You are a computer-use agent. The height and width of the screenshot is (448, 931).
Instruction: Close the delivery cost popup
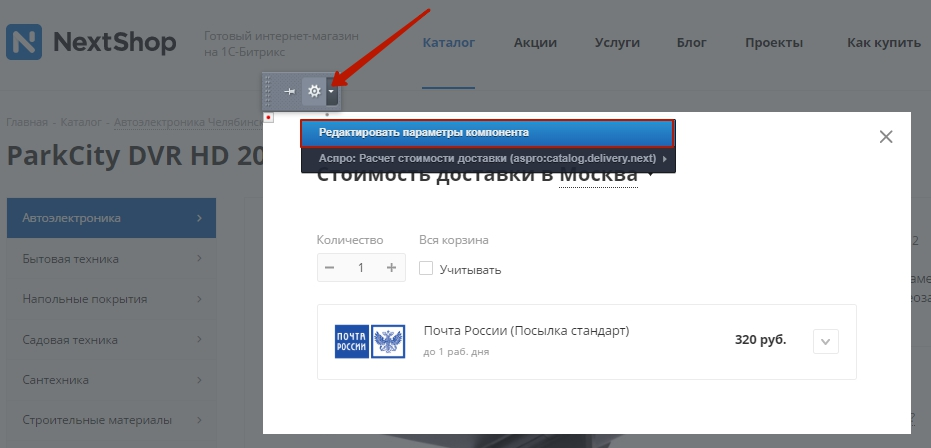pyautogui.click(x=886, y=137)
